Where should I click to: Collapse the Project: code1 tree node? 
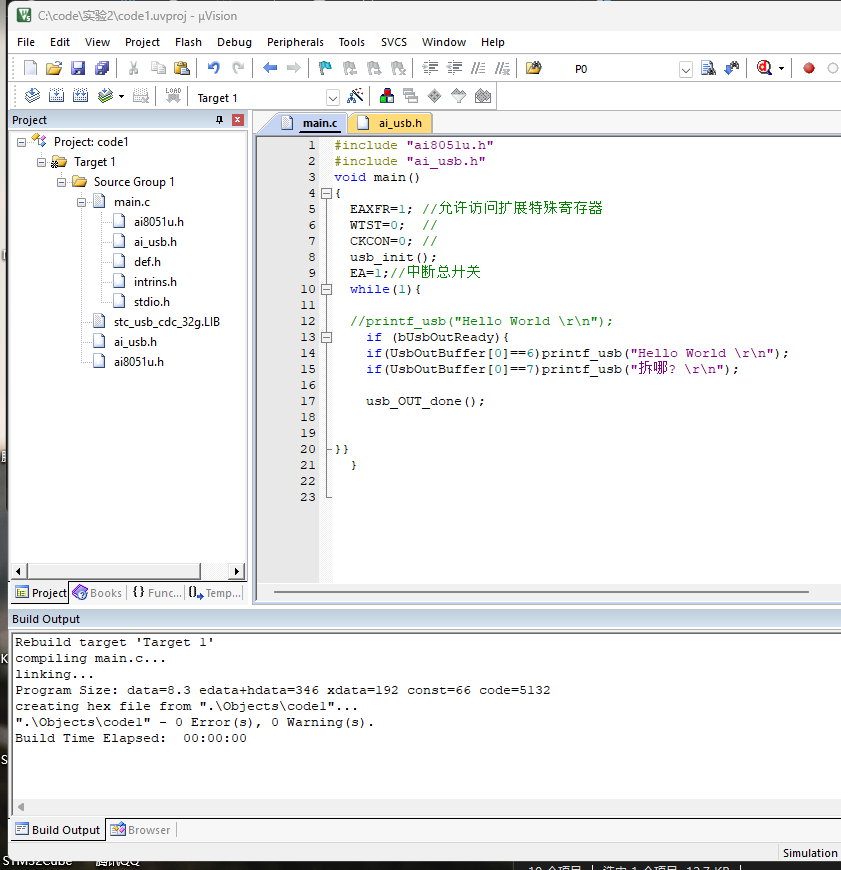[21, 143]
